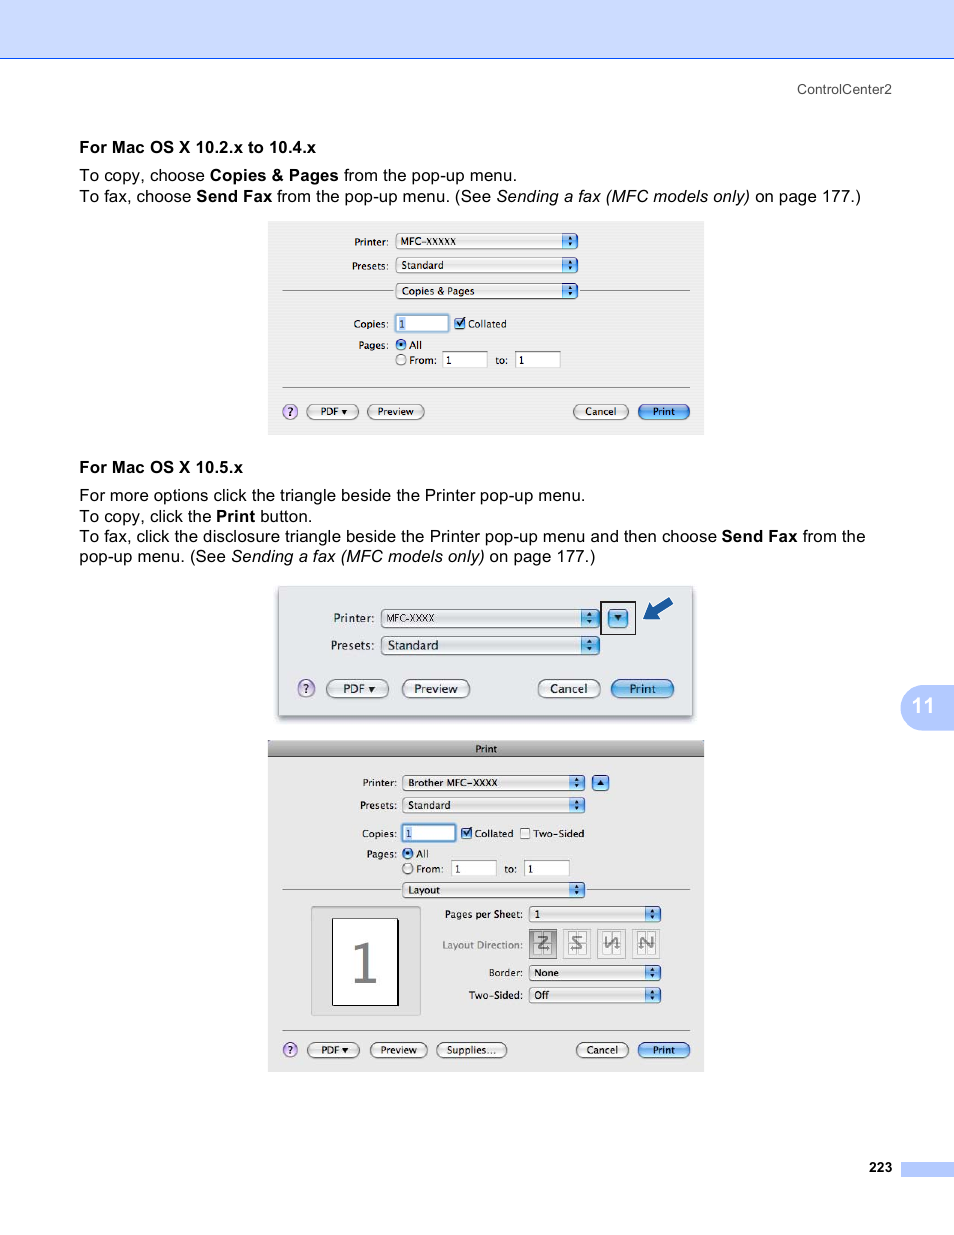Screen dimensions: 954x1235
Task: Click 'For Mac OS X 10.5.x' heading
Action: pos(161,467)
